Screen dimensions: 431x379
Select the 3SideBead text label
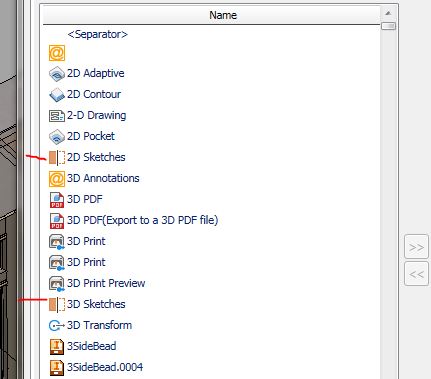point(91,346)
